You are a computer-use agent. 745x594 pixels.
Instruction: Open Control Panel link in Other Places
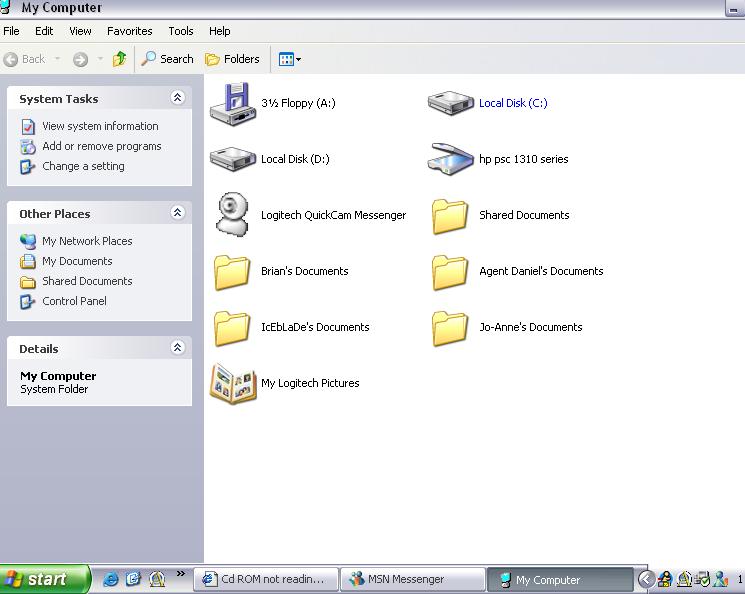[74, 301]
